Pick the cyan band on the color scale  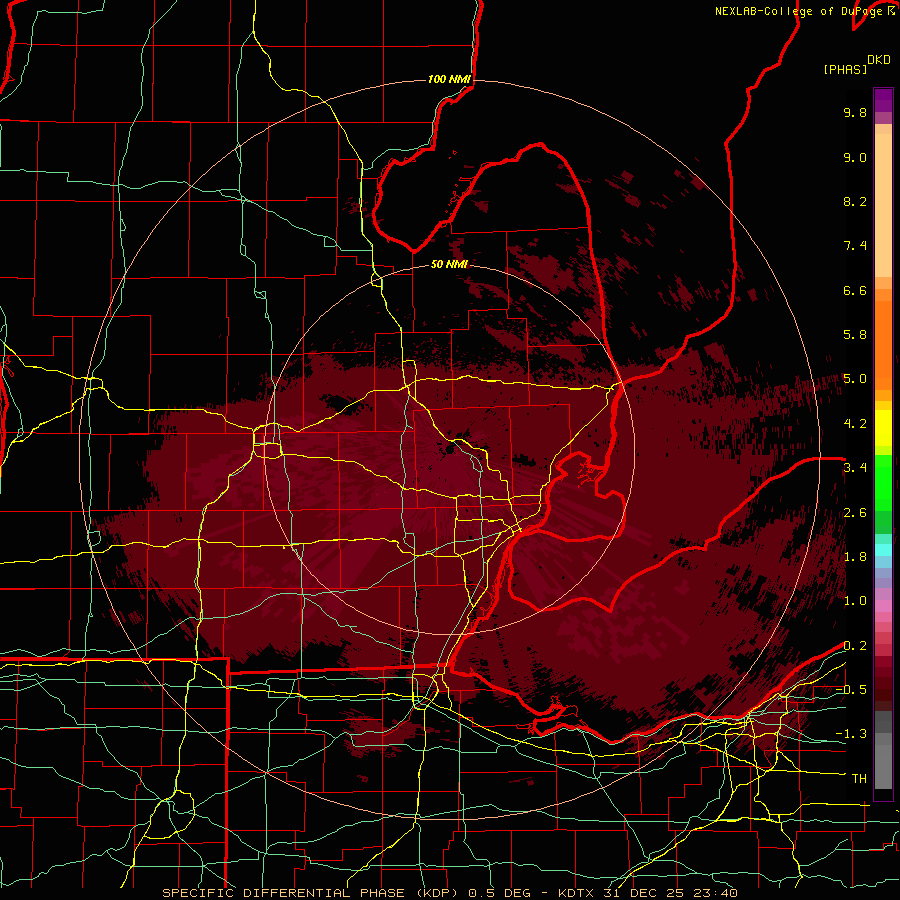click(x=883, y=550)
